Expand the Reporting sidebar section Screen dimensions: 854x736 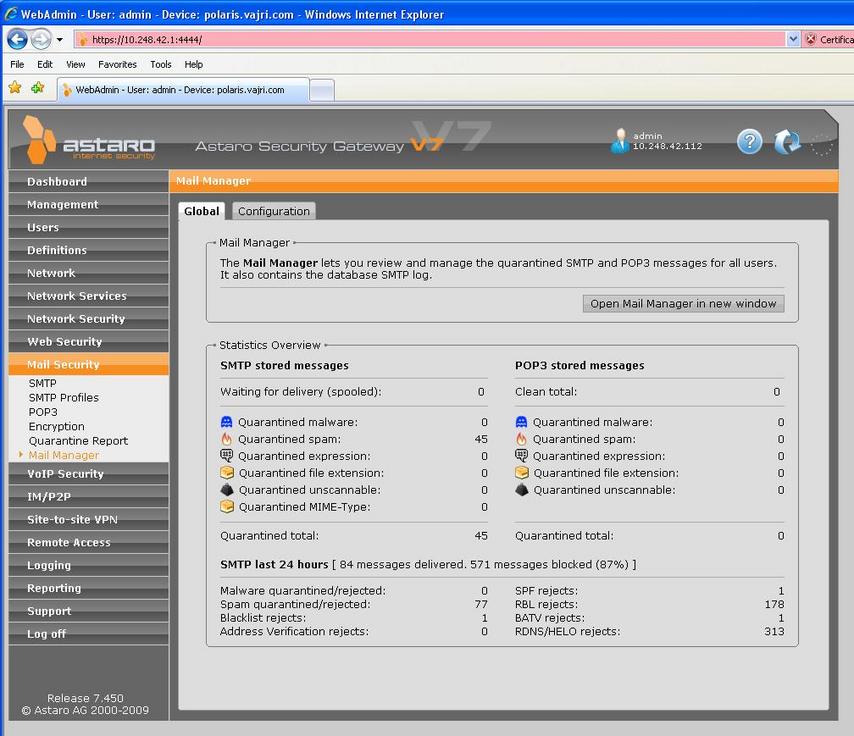pyautogui.click(x=88, y=588)
